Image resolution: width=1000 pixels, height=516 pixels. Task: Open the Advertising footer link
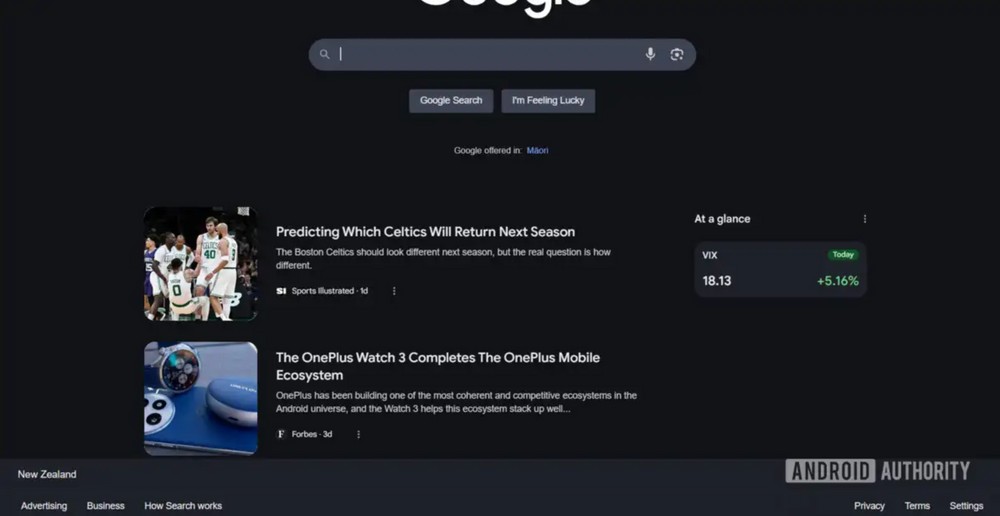(44, 506)
